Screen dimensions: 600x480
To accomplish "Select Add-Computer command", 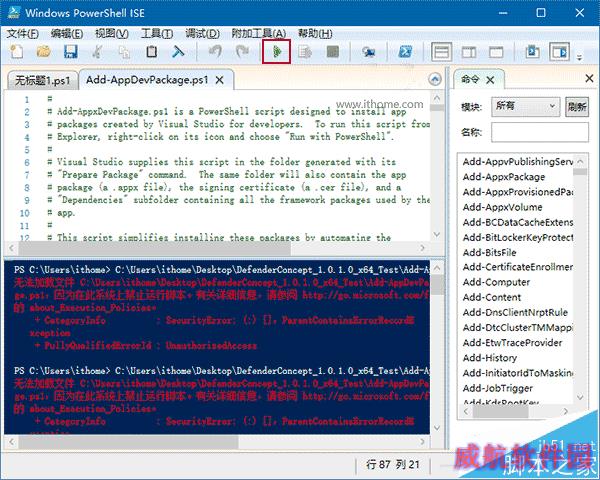I will coord(496,282).
